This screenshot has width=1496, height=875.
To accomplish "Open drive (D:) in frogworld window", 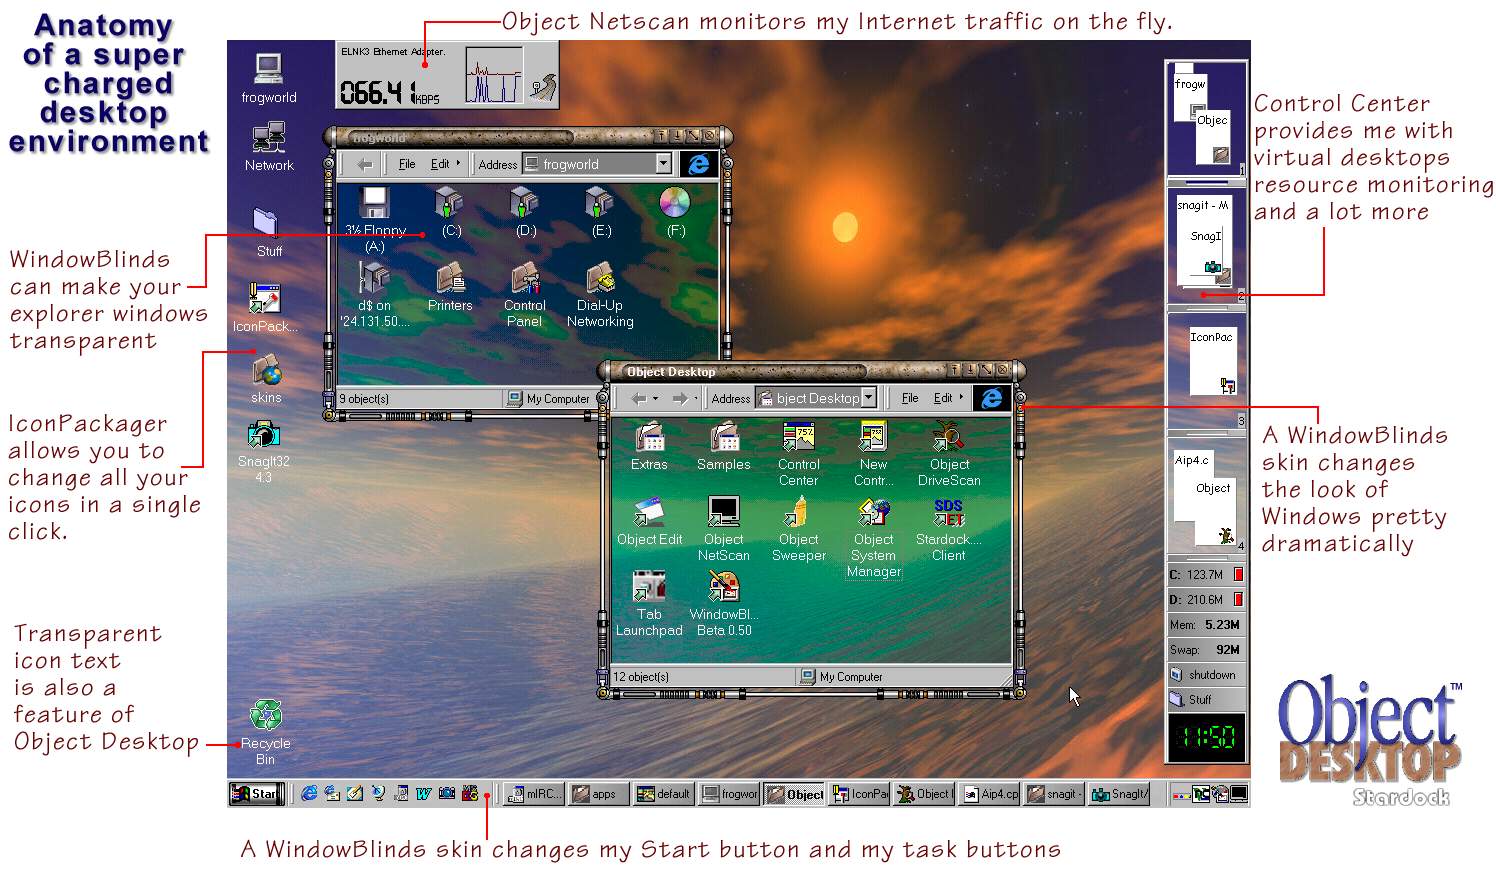I will 526,212.
